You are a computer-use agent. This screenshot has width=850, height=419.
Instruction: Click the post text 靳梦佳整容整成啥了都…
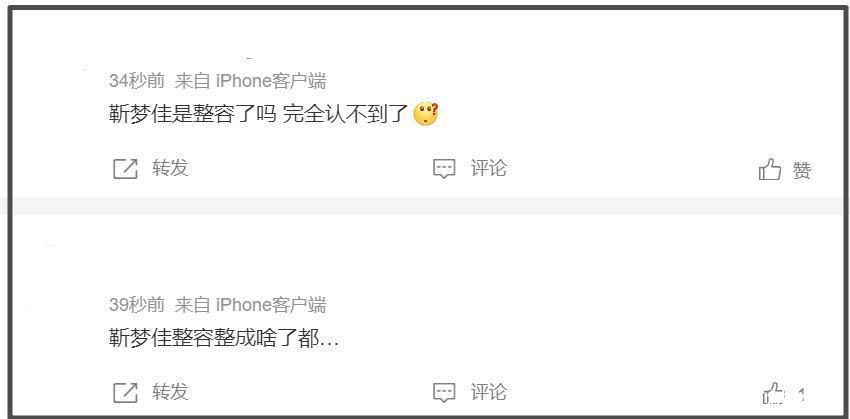224,339
